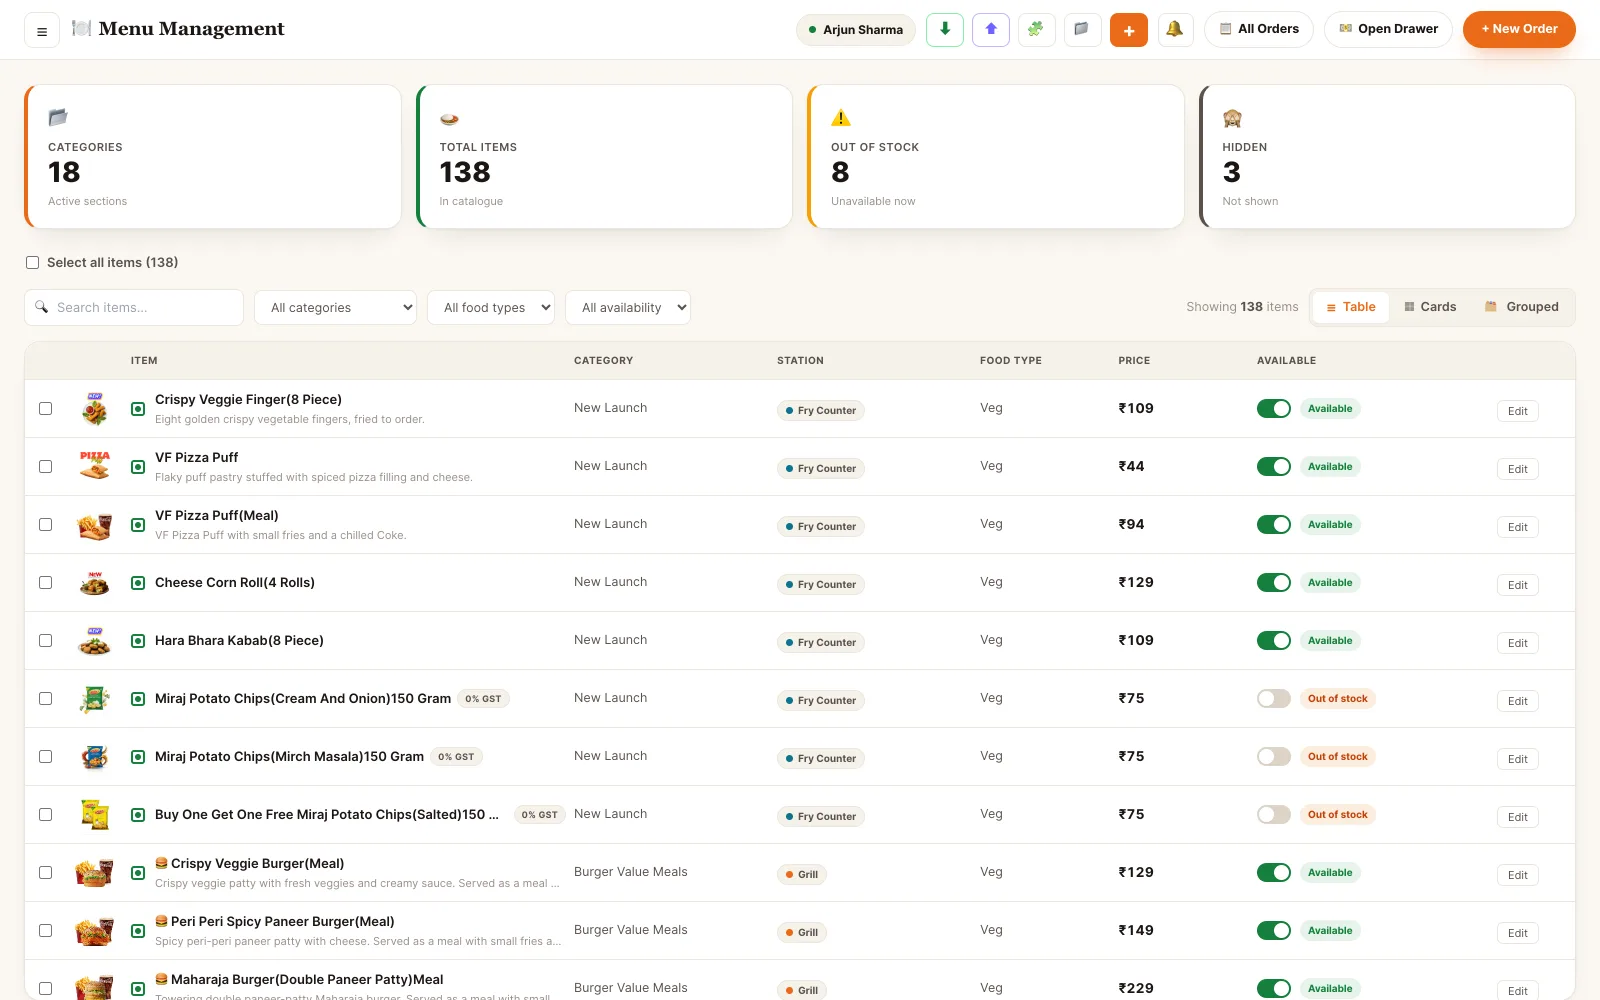Open notifications bell

click(1175, 30)
